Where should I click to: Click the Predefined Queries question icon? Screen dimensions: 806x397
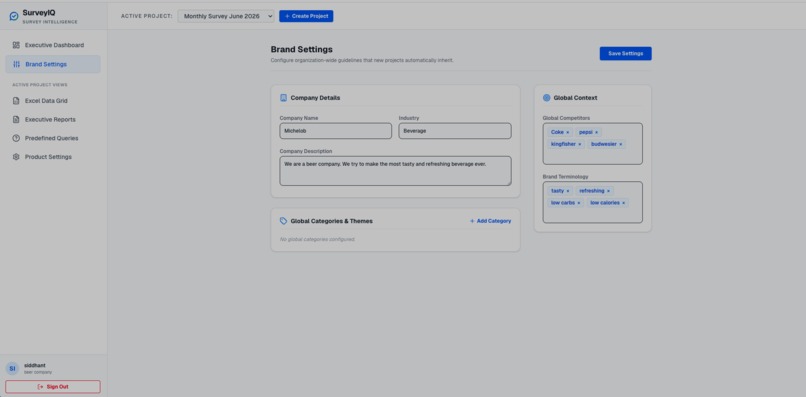[16, 138]
